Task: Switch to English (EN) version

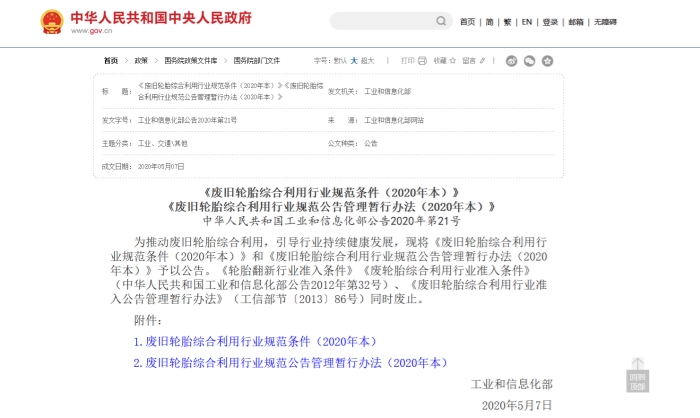Action: tap(526, 22)
